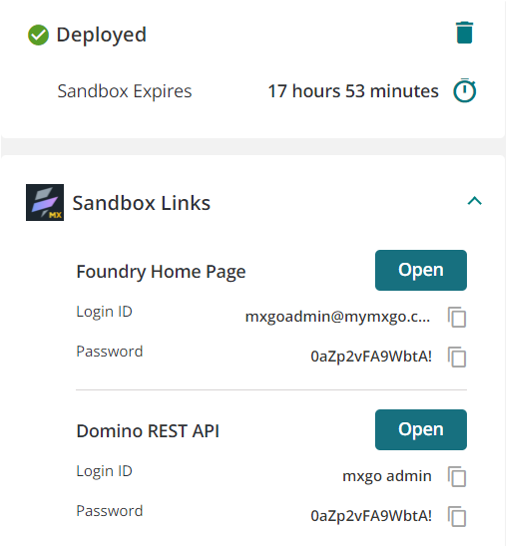Image resolution: width=506 pixels, height=546 pixels.
Task: Copy the Foundry Home Page password
Action: click(457, 357)
